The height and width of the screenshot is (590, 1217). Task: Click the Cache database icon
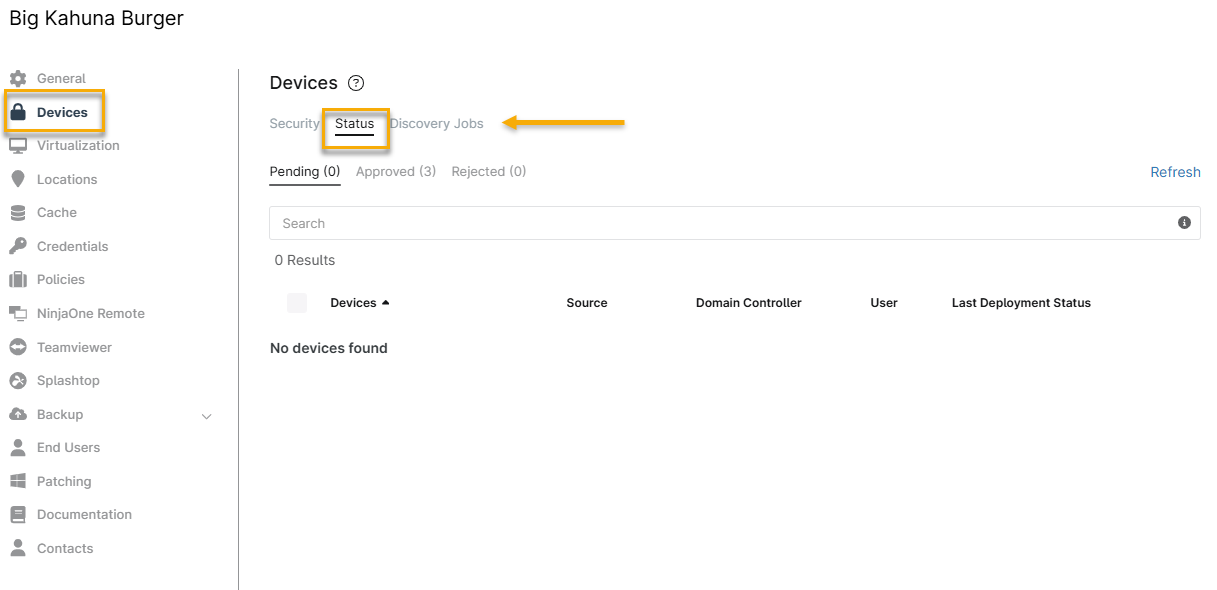(17, 212)
